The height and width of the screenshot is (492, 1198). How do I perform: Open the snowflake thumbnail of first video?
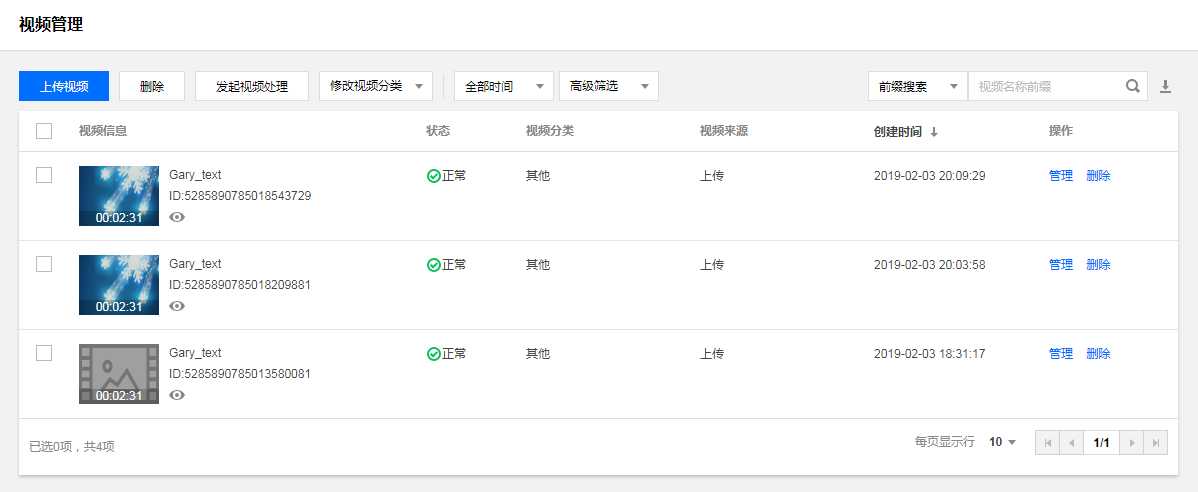[x=119, y=195]
